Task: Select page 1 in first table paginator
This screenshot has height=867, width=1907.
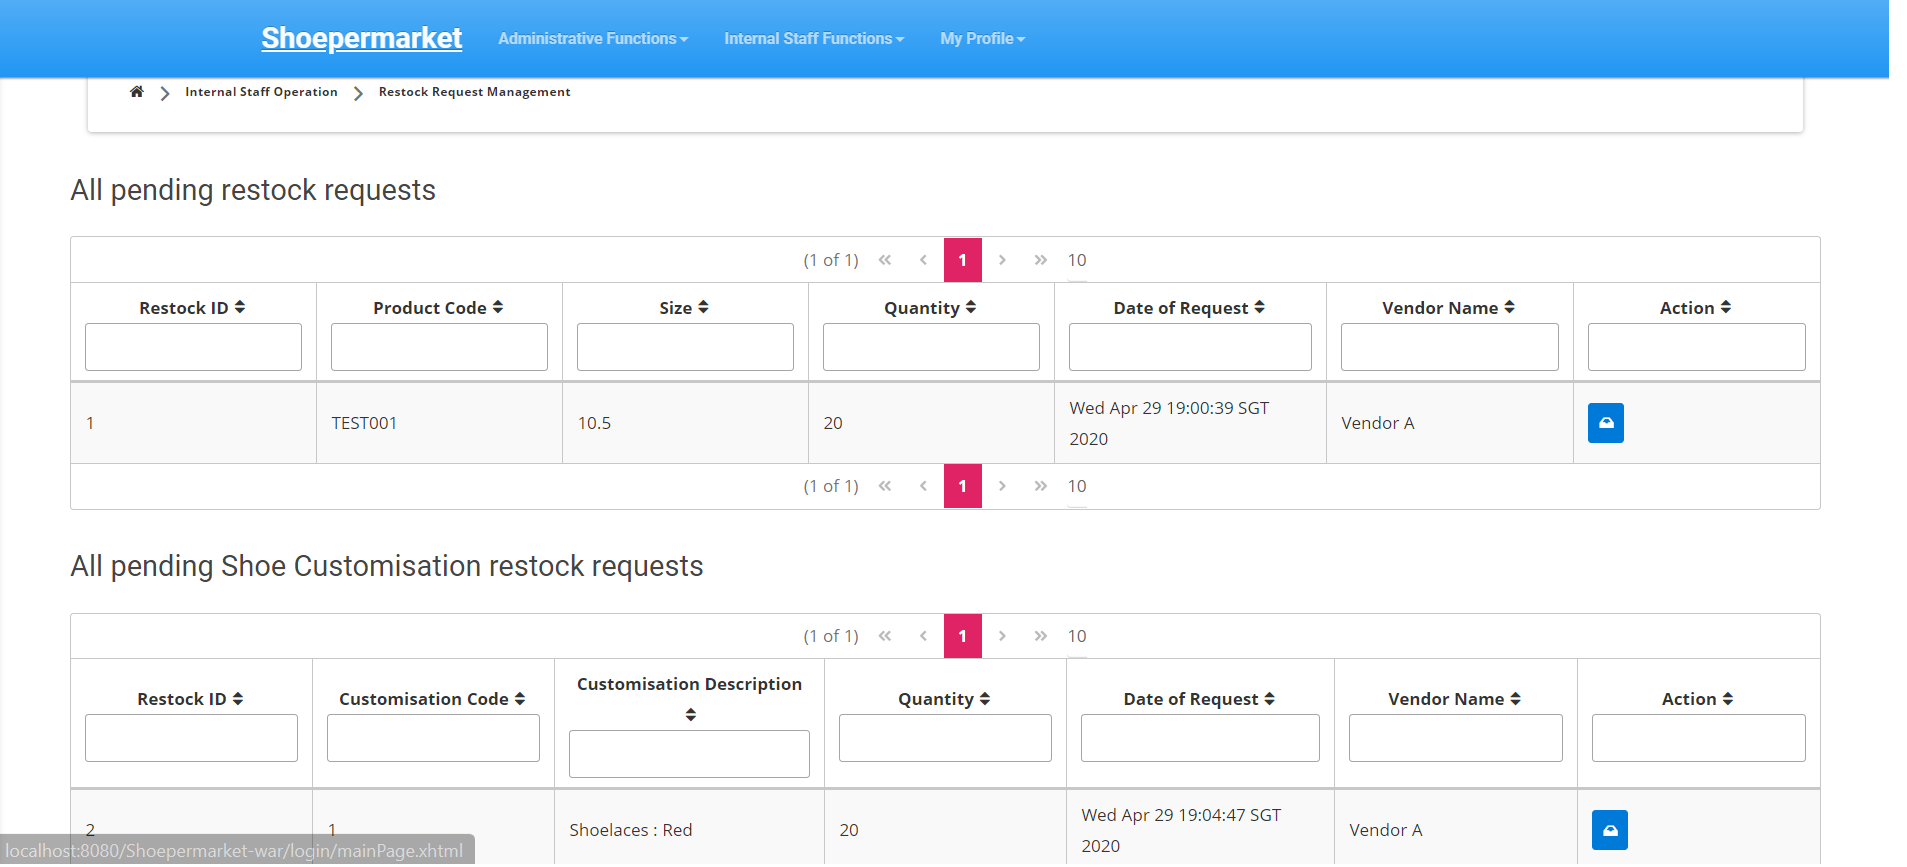Action: tap(963, 260)
